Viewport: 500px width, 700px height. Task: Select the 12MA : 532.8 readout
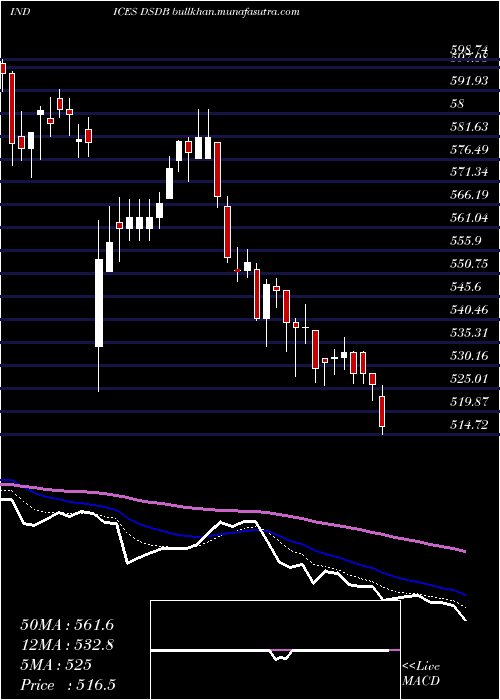coord(67,645)
